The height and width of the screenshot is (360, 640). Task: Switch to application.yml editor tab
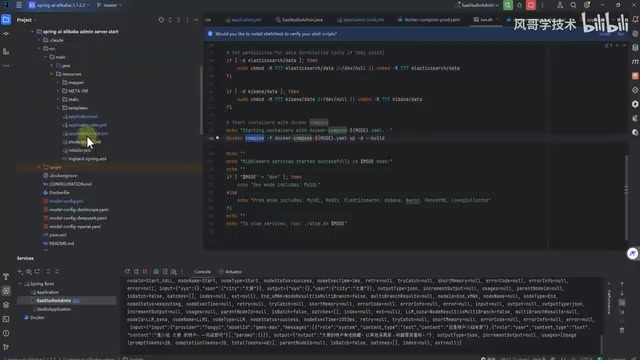pos(243,20)
